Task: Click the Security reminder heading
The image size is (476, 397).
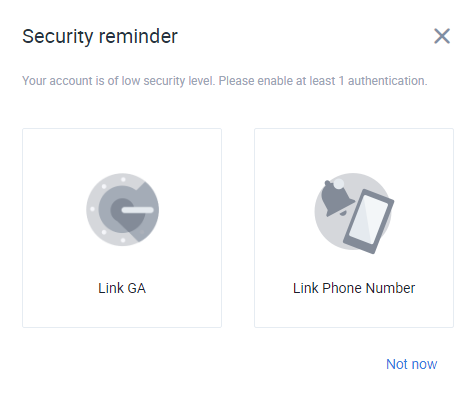Action: point(100,36)
